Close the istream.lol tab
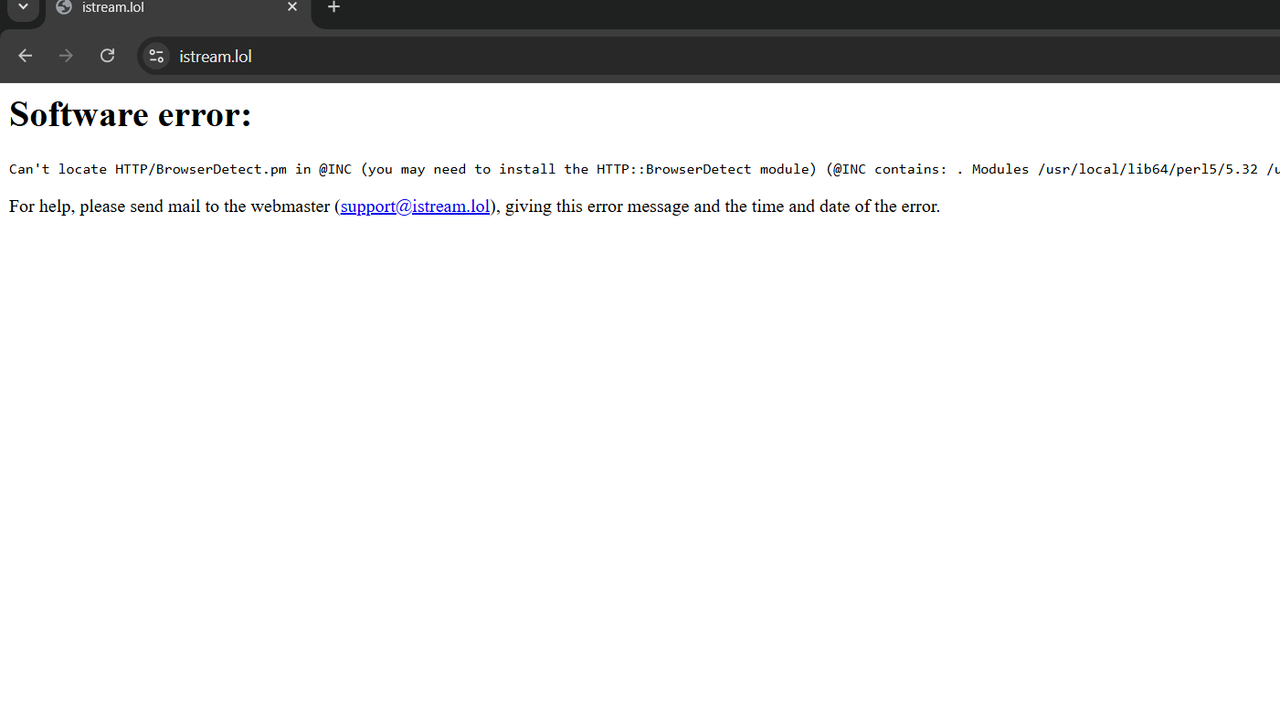This screenshot has width=1280, height=709. 292,7
